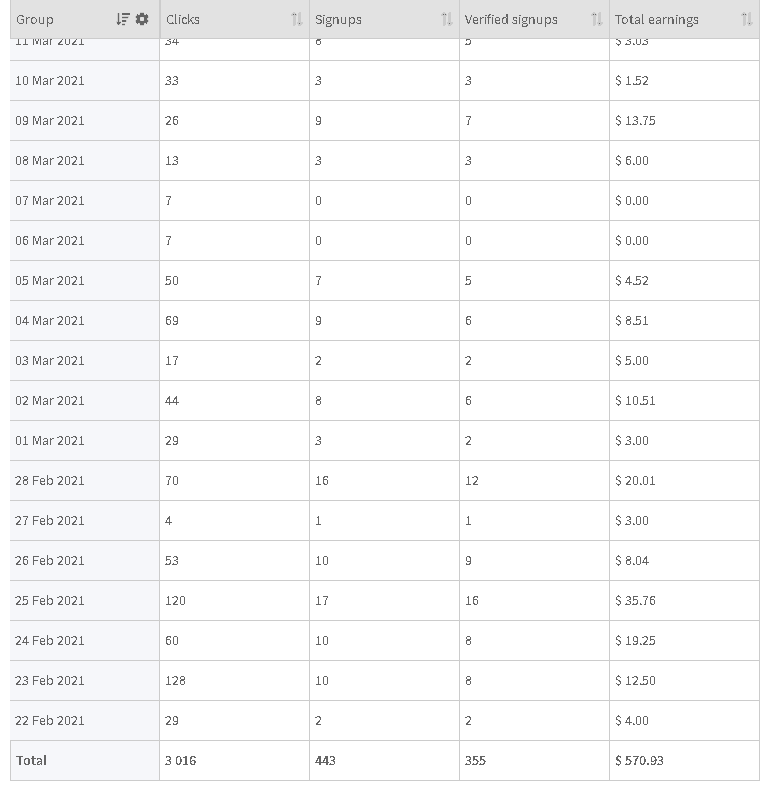Select the 05 Mar 2021 date cell
Screen dimensions: 764x790
[x=85, y=281]
